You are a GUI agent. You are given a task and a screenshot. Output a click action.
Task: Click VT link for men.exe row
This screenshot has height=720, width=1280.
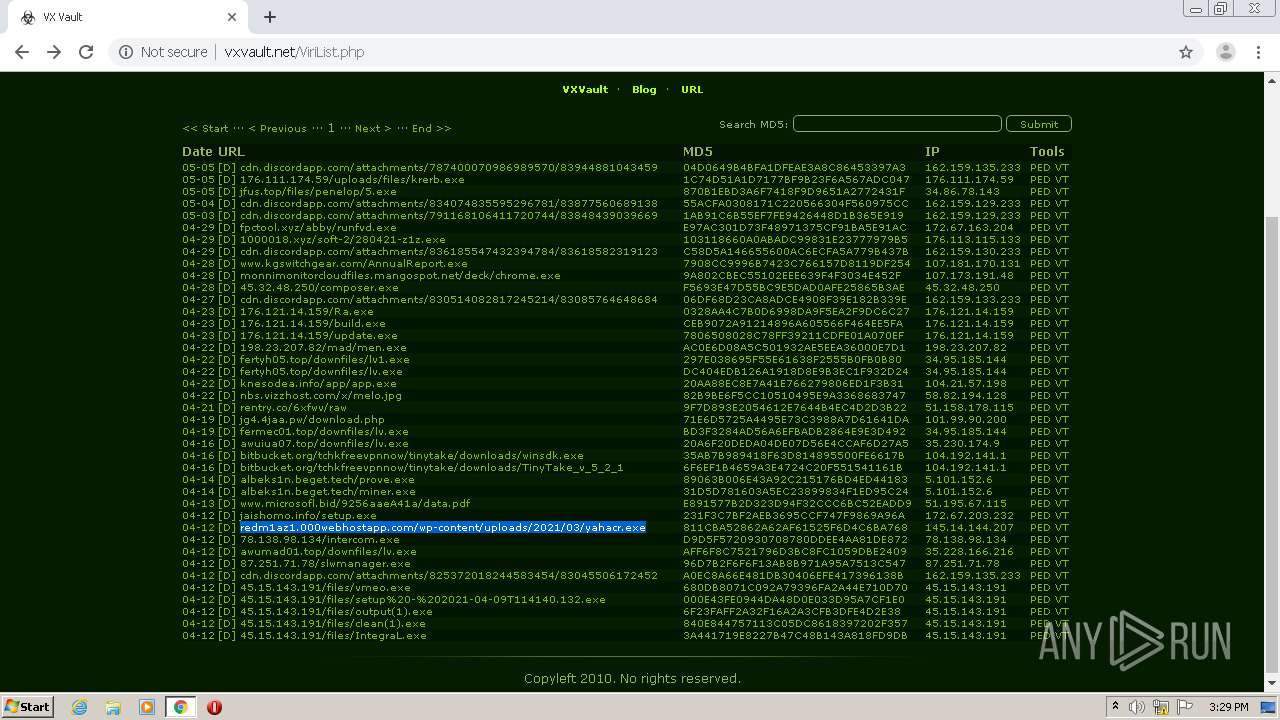[x=1062, y=348]
